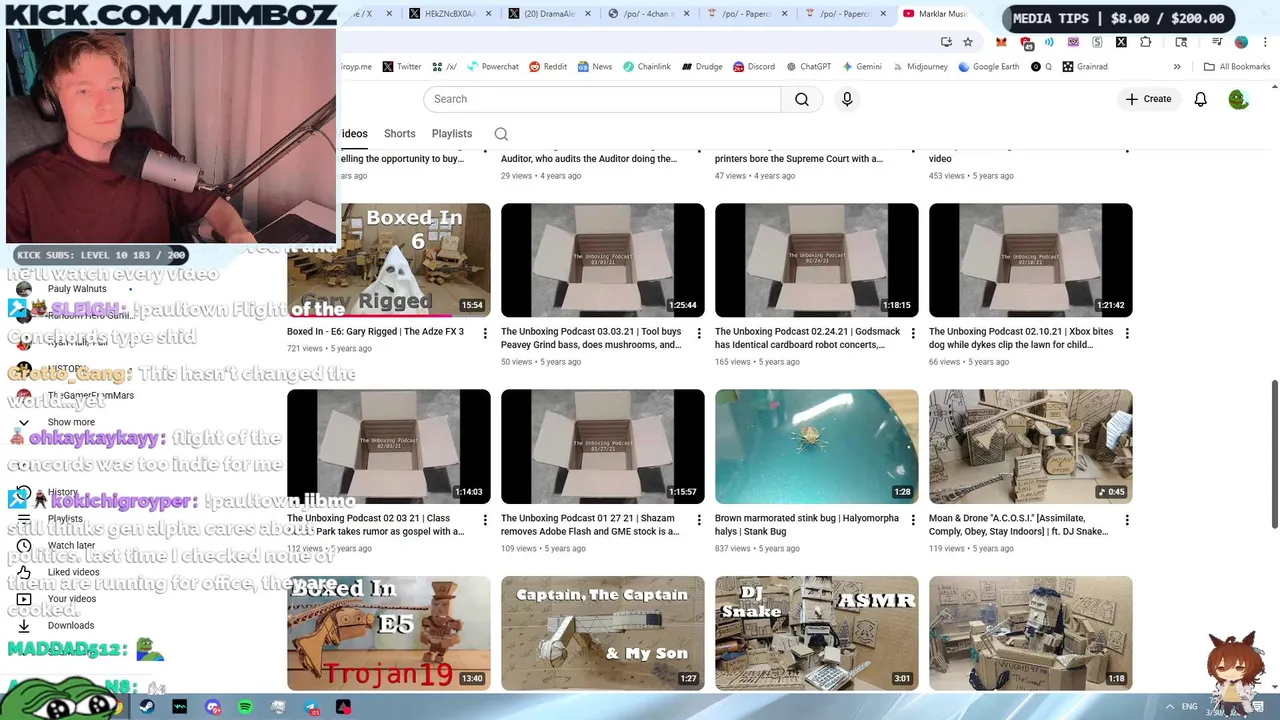Image resolution: width=1280 pixels, height=720 pixels.
Task: Open the DJ Snake ASMR thumbnail
Action: pos(816,633)
